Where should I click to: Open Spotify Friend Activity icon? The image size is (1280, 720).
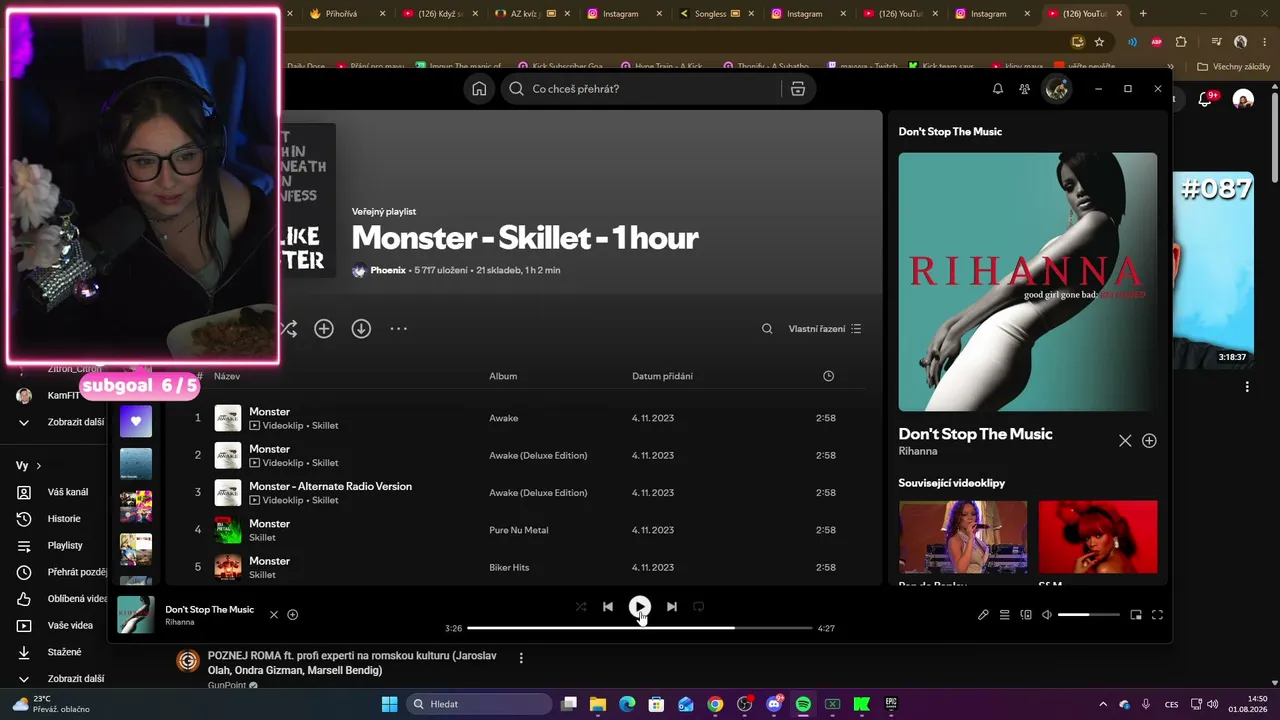(1025, 89)
